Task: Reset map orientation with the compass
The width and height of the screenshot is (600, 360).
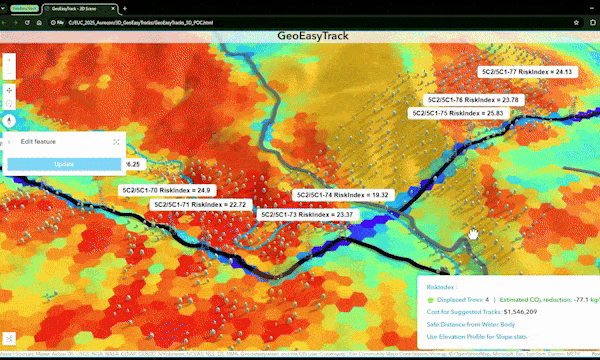Action: point(9,121)
